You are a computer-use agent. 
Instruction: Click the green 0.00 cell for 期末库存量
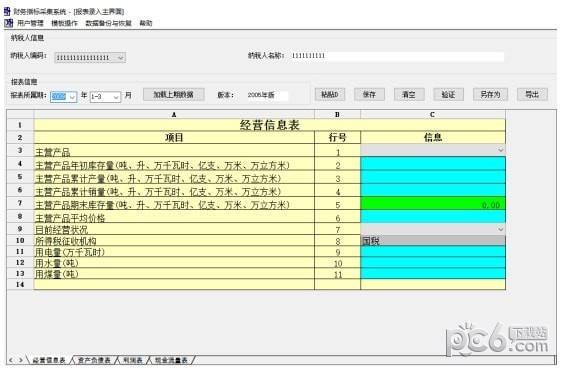coord(433,203)
